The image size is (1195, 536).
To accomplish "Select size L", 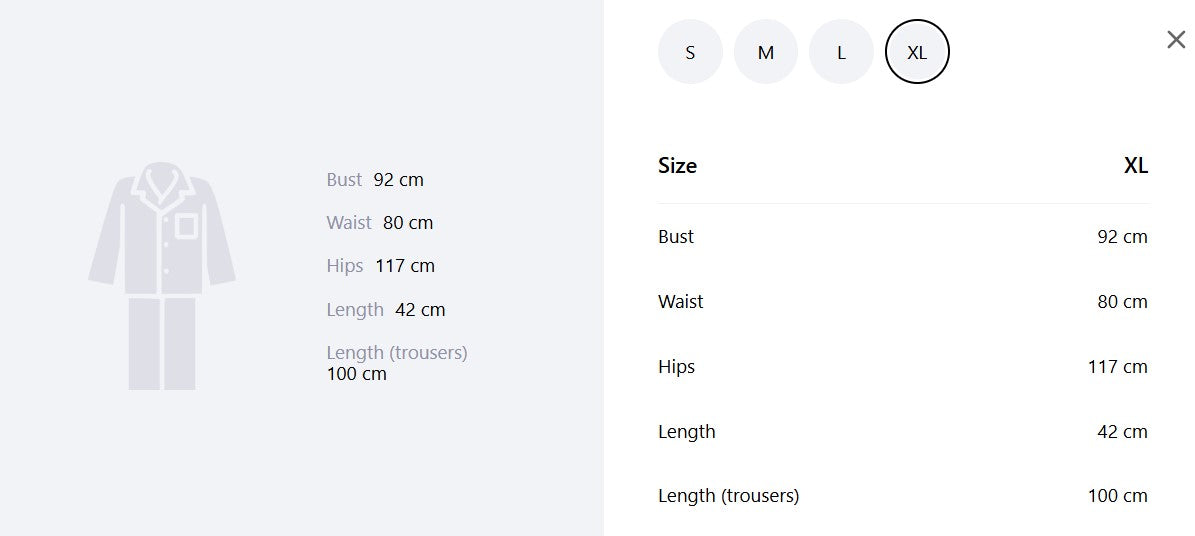I will click(x=841, y=52).
